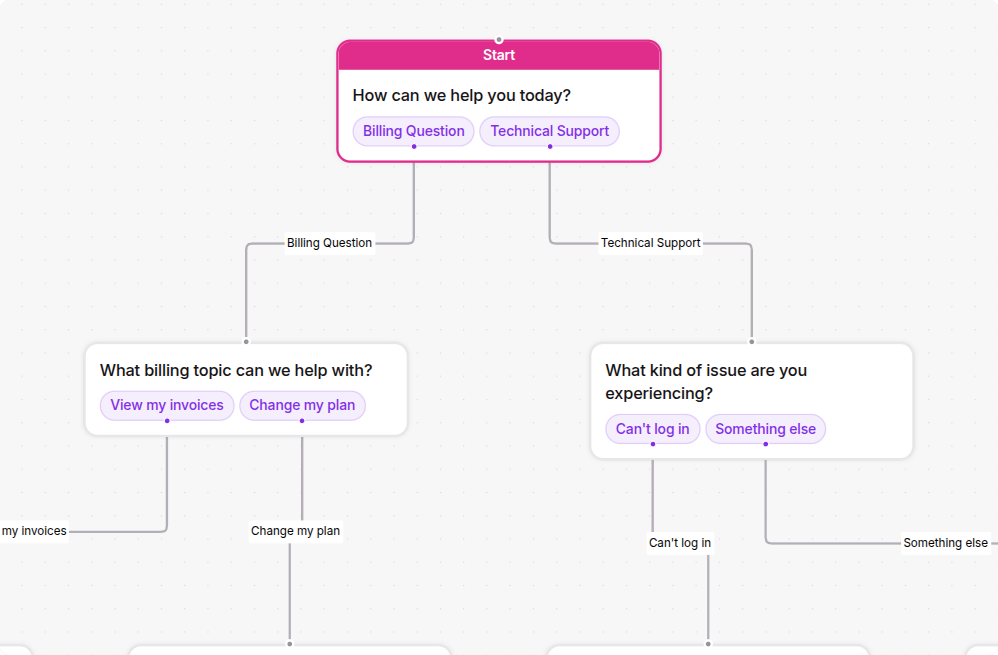Click the "Something else" edge label

[946, 542]
